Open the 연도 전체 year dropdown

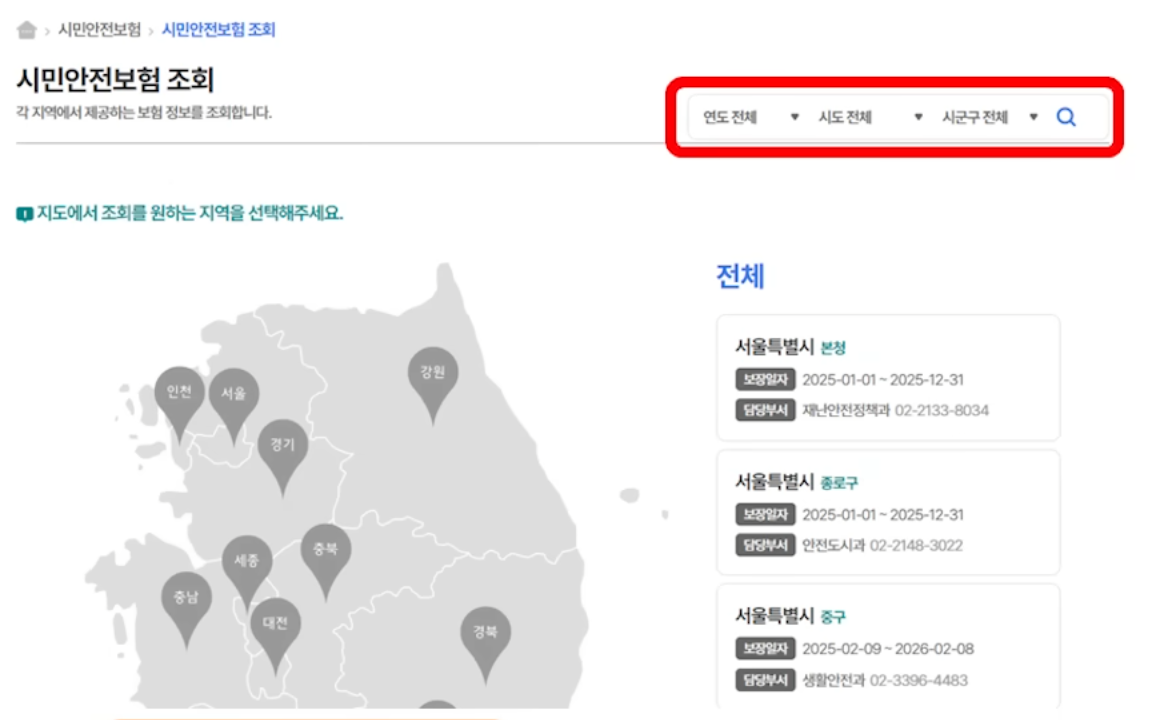pos(751,117)
